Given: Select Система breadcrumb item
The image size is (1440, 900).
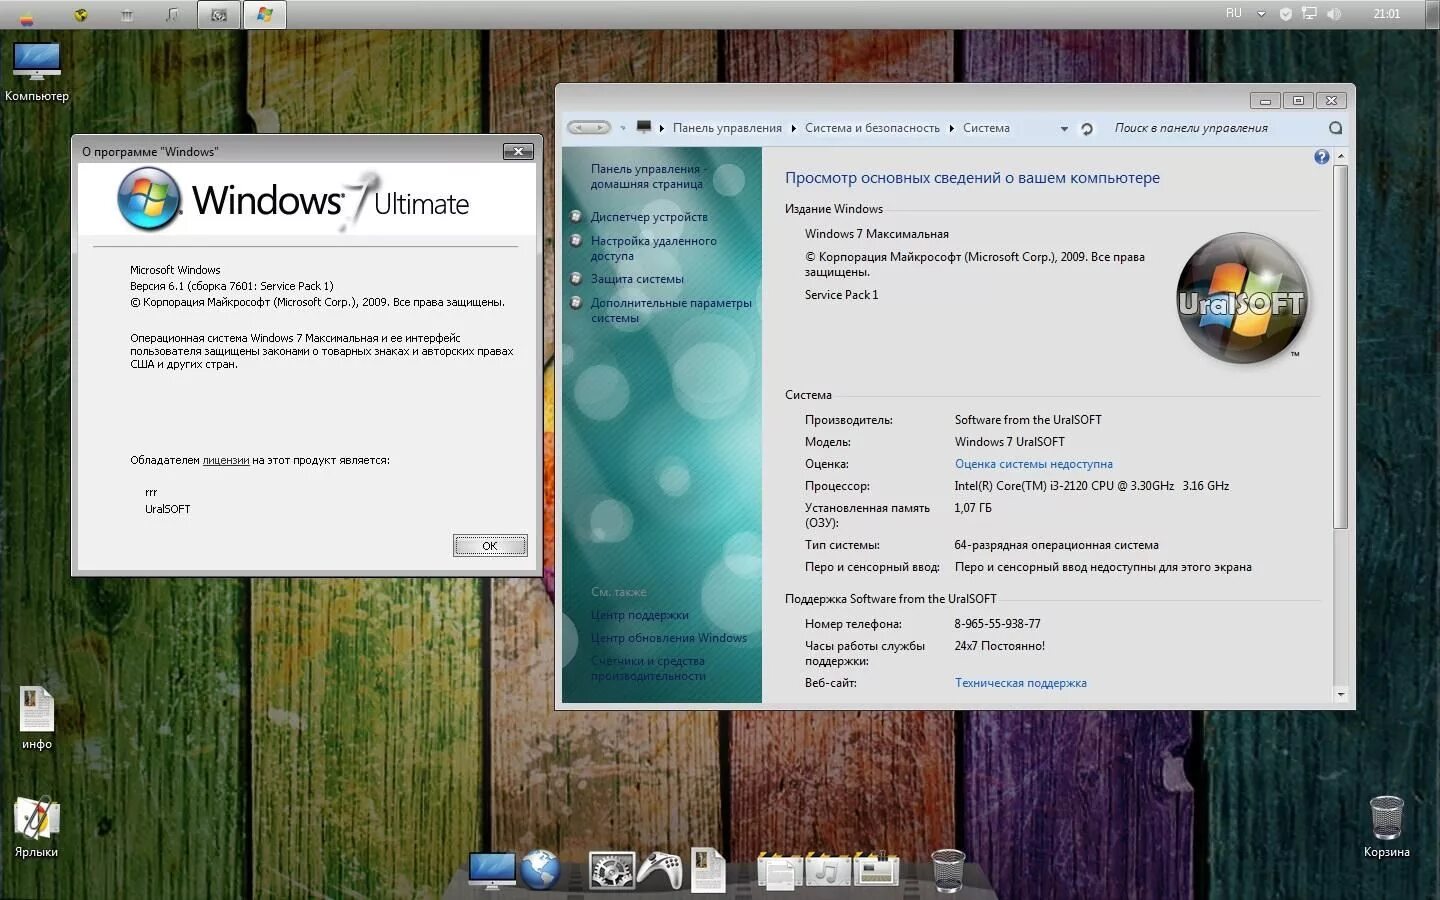Looking at the screenshot, I should point(986,128).
